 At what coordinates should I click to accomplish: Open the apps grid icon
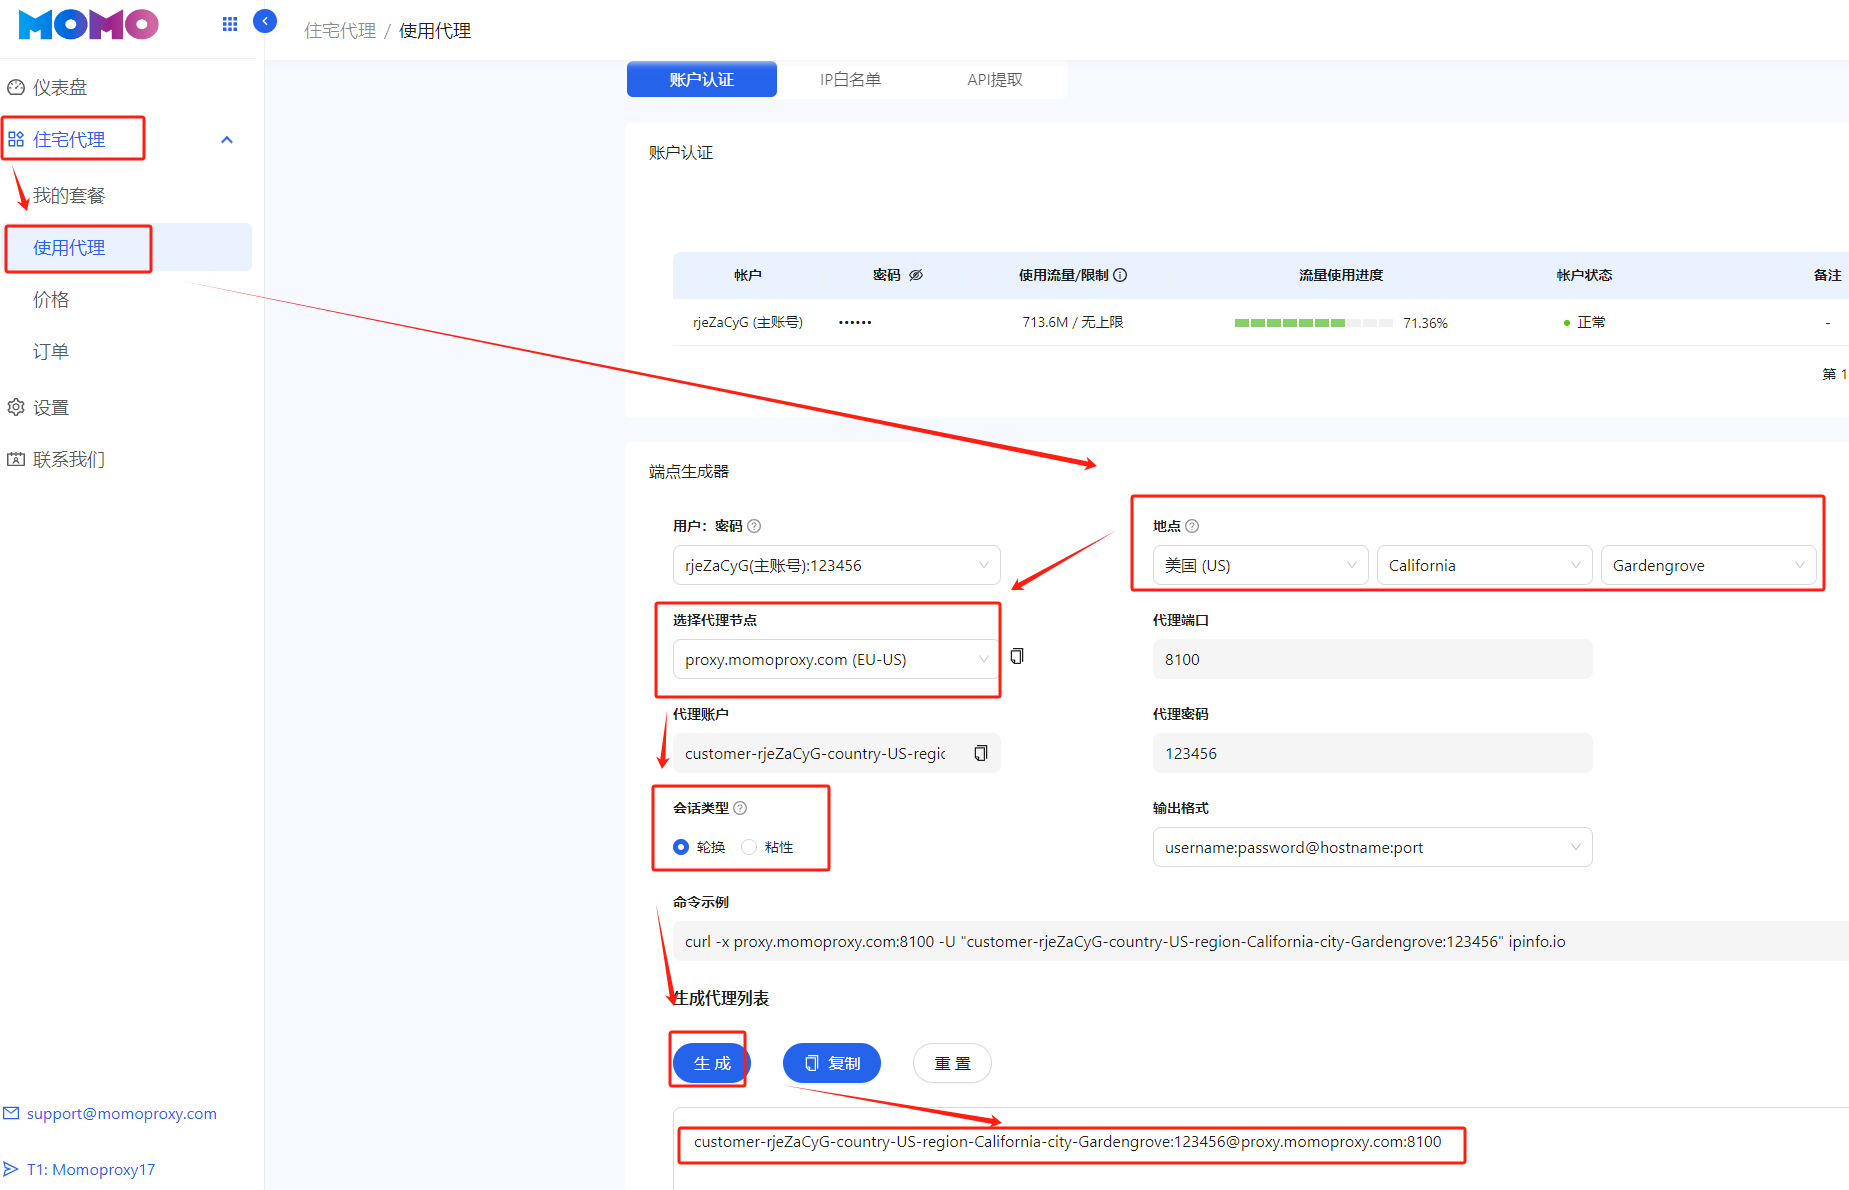click(x=230, y=24)
